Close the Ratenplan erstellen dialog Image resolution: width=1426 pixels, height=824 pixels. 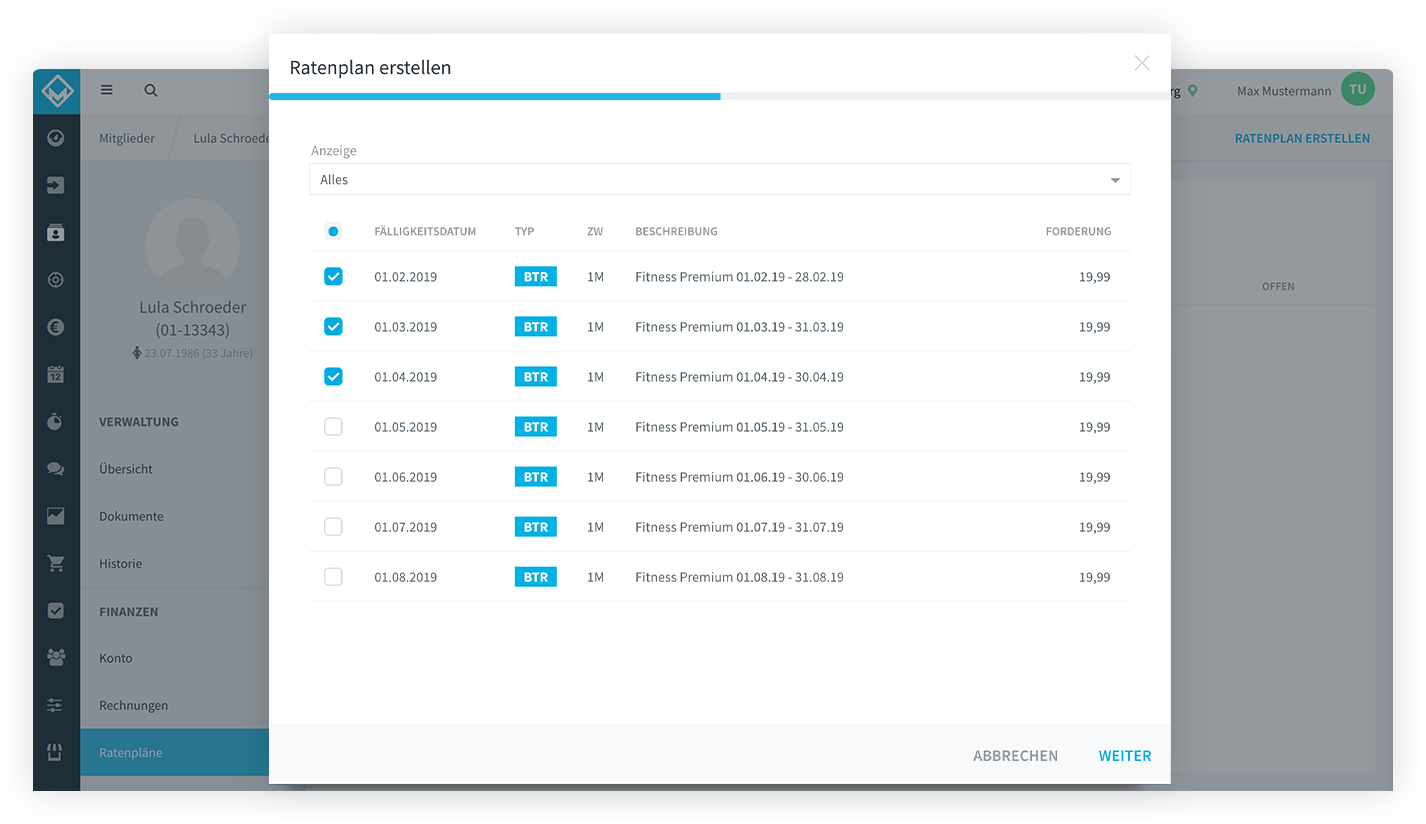[x=1141, y=63]
